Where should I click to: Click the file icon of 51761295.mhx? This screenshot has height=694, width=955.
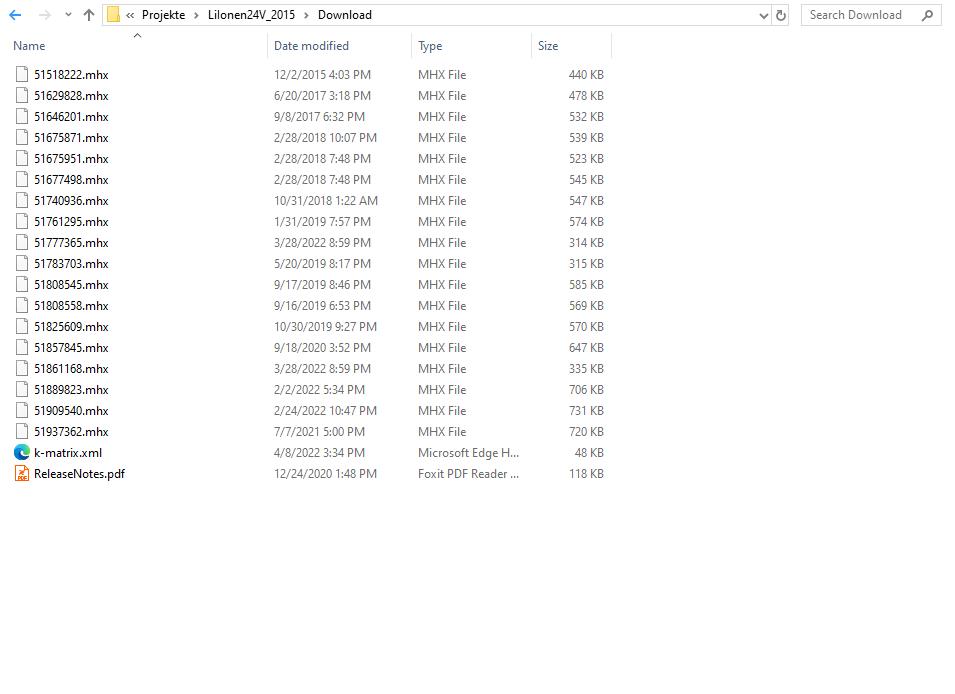click(x=22, y=222)
